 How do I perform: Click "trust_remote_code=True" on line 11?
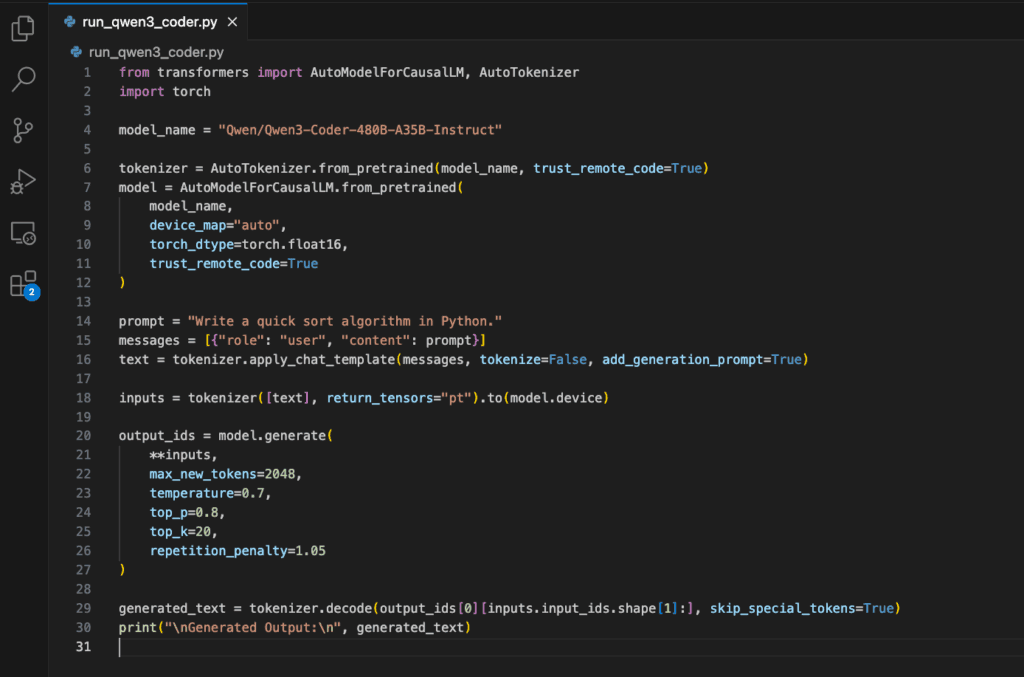[x=234, y=264]
